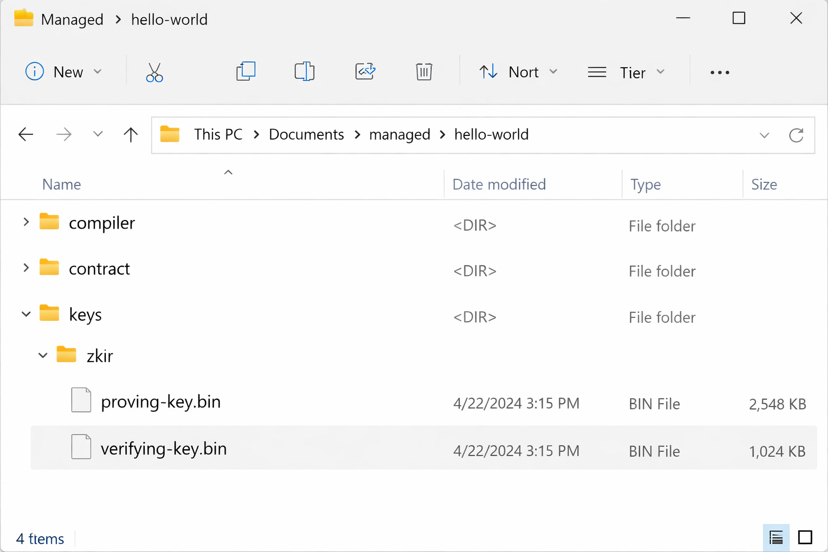Refresh the current folder view
828x552 pixels.
pyautogui.click(x=796, y=135)
